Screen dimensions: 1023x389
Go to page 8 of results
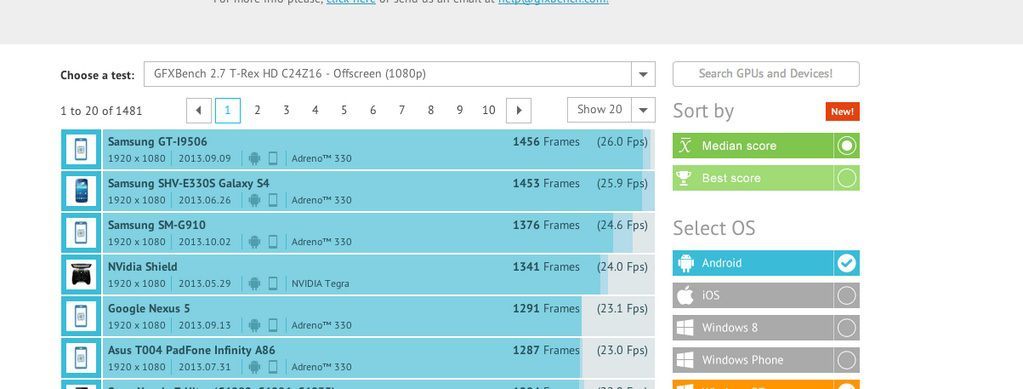click(431, 110)
